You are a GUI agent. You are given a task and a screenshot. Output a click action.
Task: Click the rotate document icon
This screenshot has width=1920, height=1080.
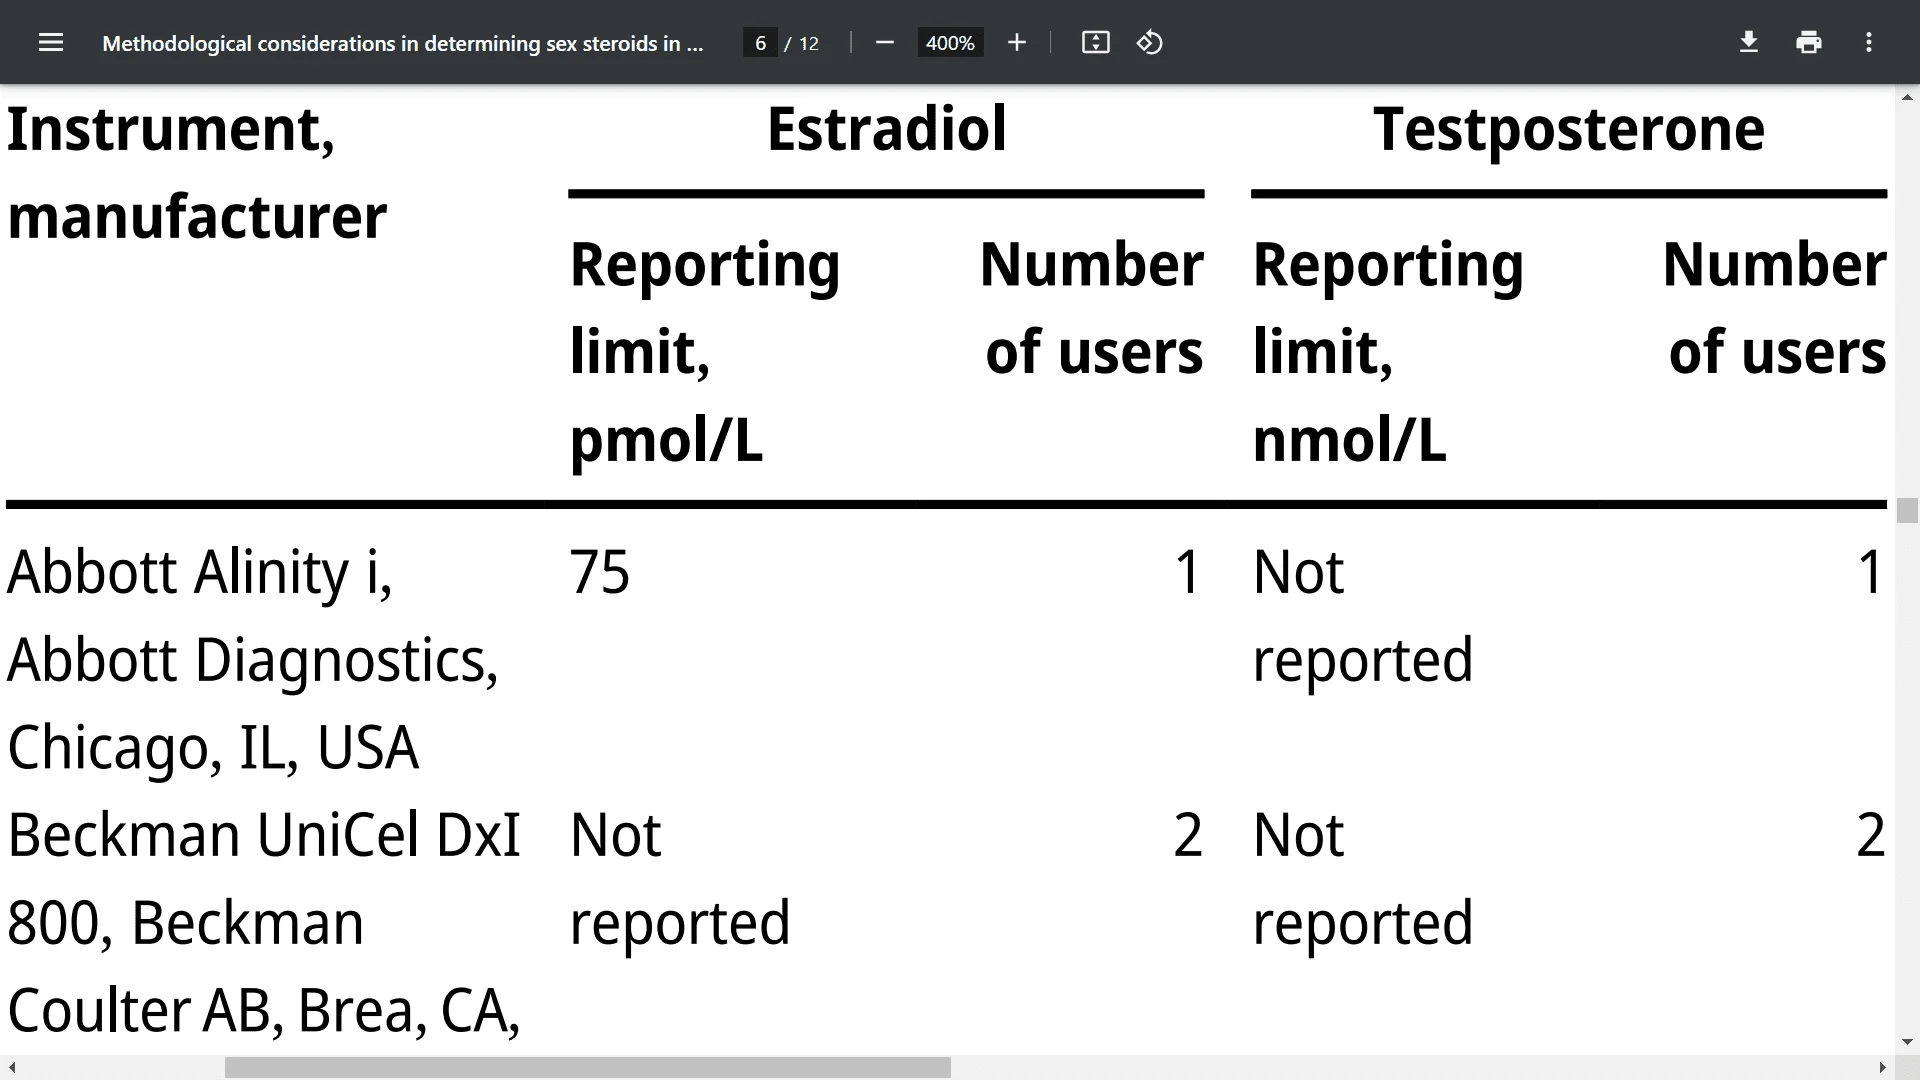(1149, 42)
